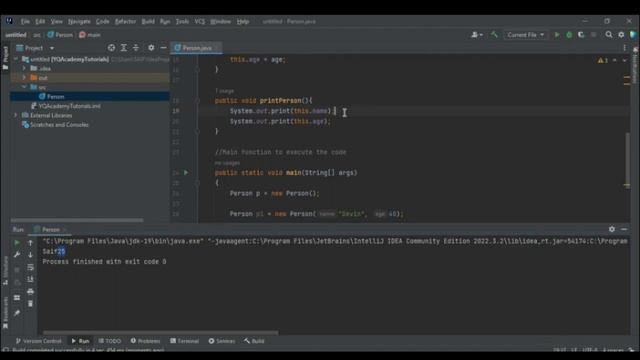Expand all in Project panel
640x360 pixels.
click(124, 48)
